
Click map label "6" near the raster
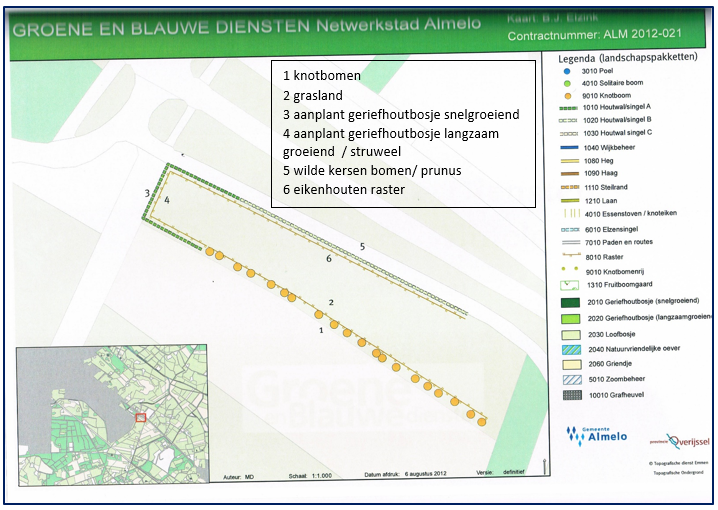(x=329, y=259)
